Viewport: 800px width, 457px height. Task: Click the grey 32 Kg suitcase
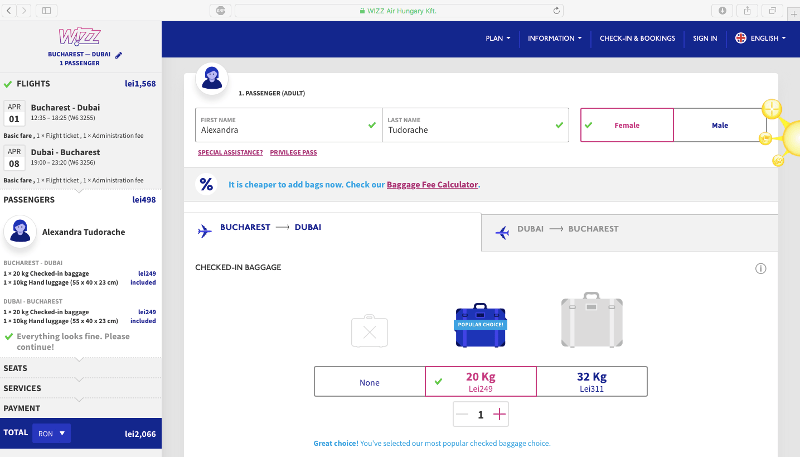[x=591, y=320]
